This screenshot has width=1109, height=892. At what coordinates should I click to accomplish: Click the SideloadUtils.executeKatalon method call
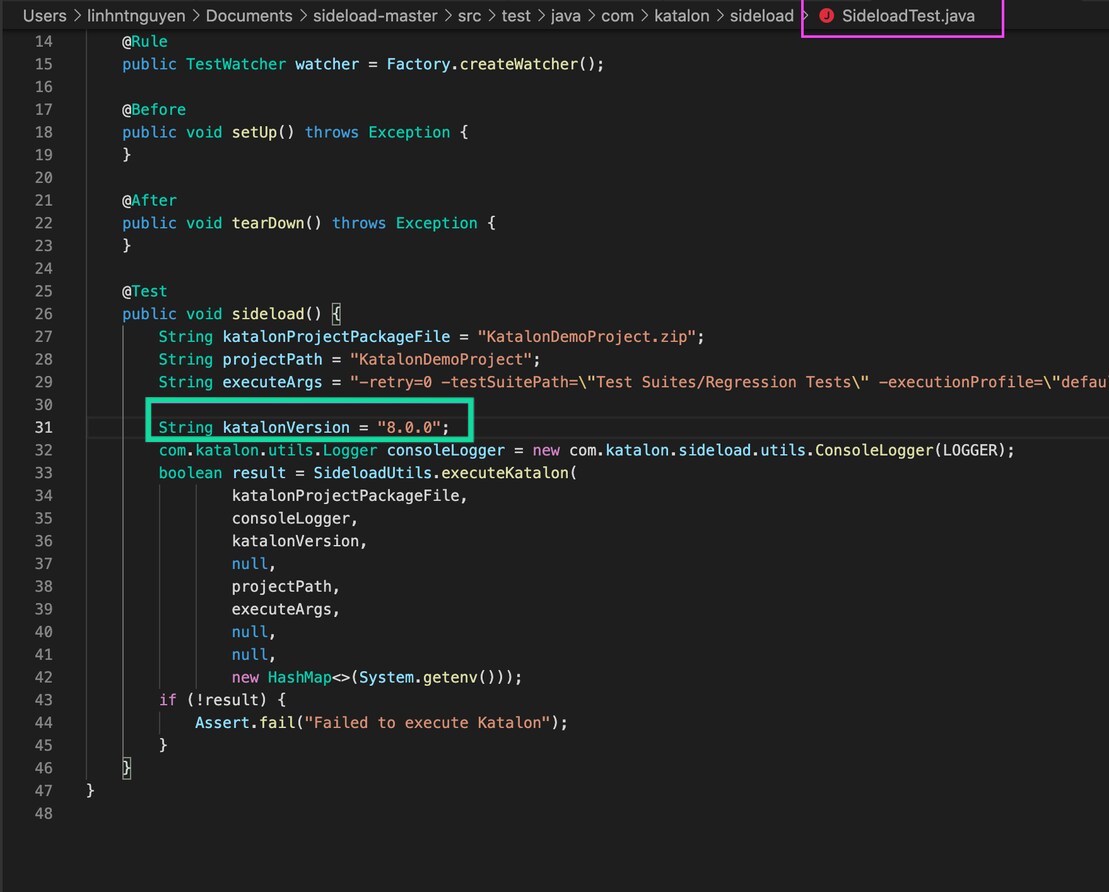point(445,473)
